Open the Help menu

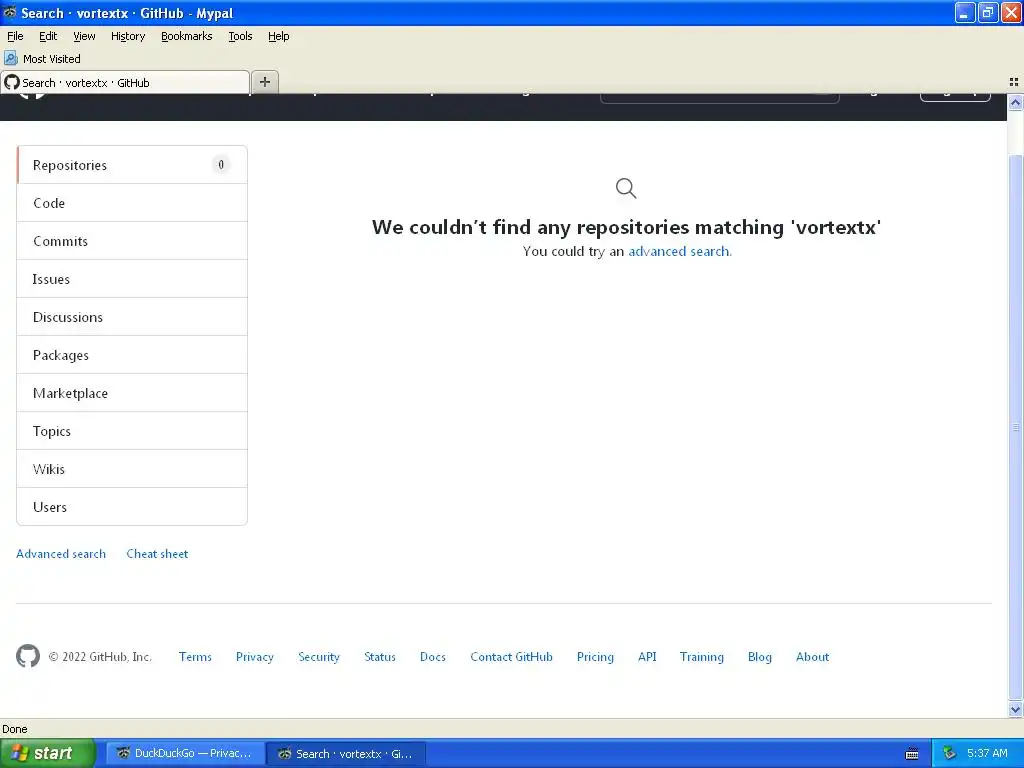click(278, 36)
